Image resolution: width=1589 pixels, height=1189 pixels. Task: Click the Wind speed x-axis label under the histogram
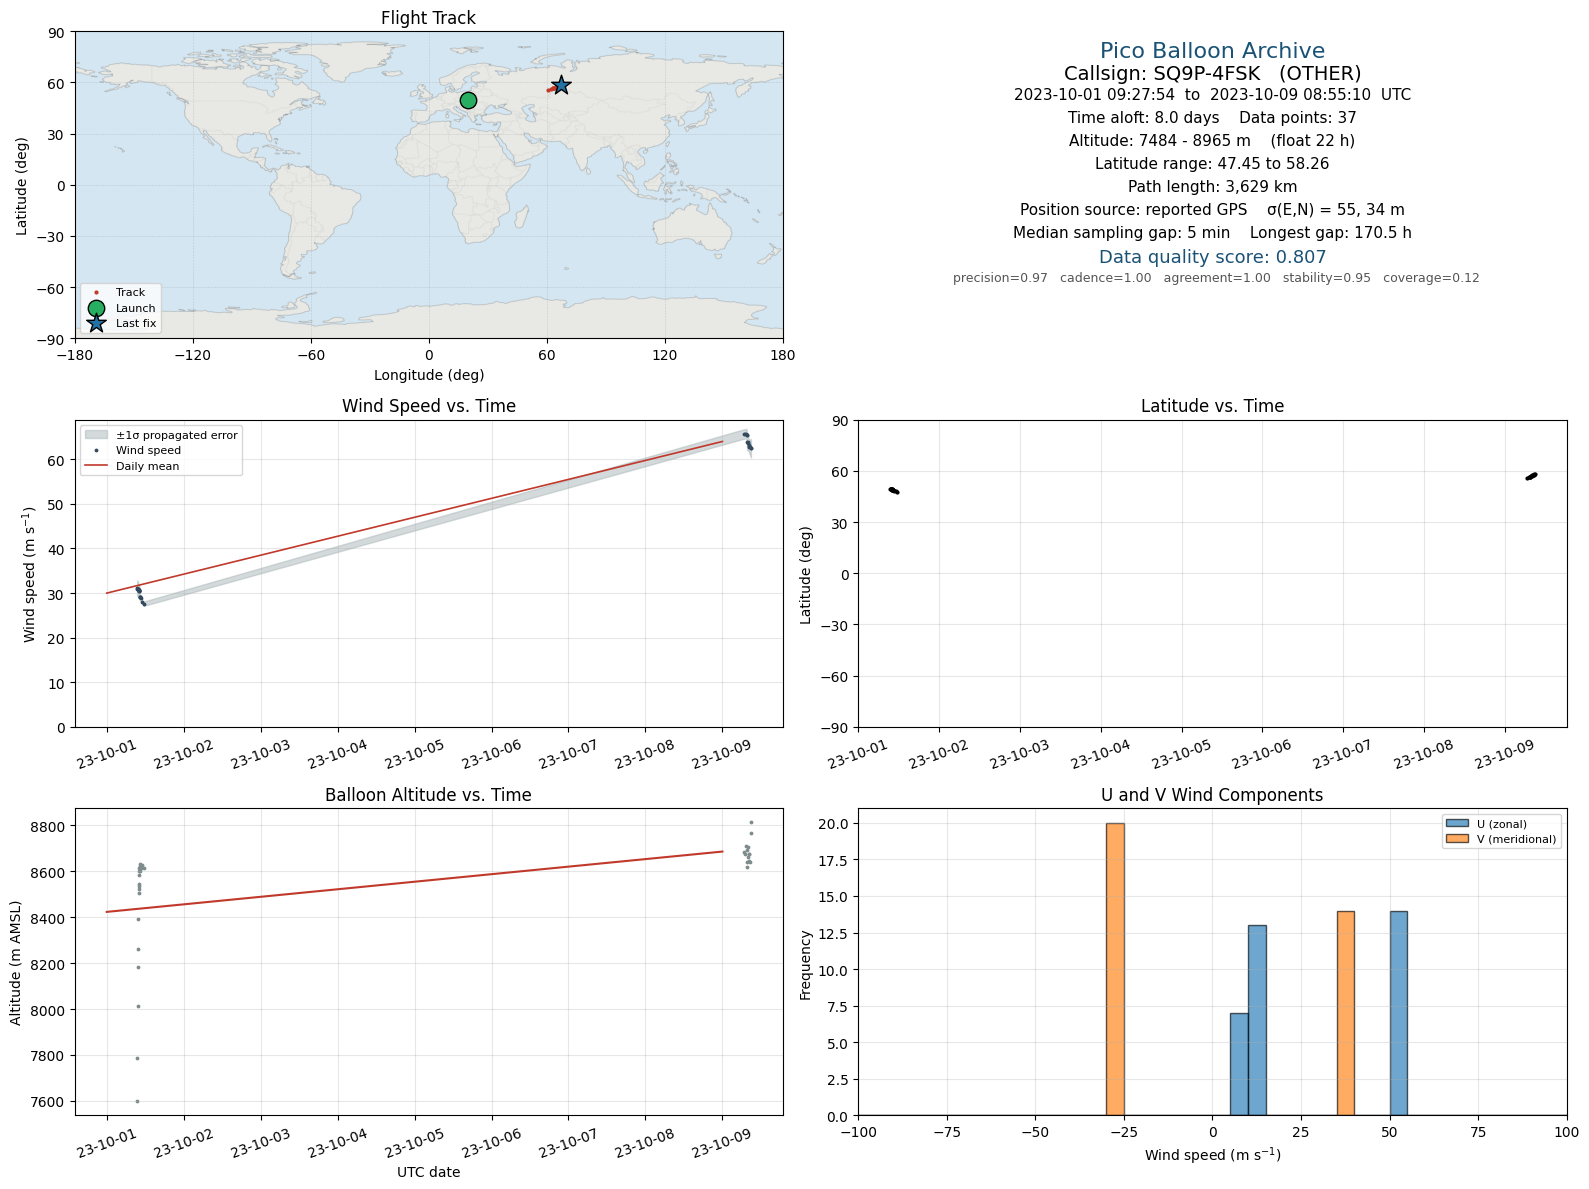point(1212,1155)
